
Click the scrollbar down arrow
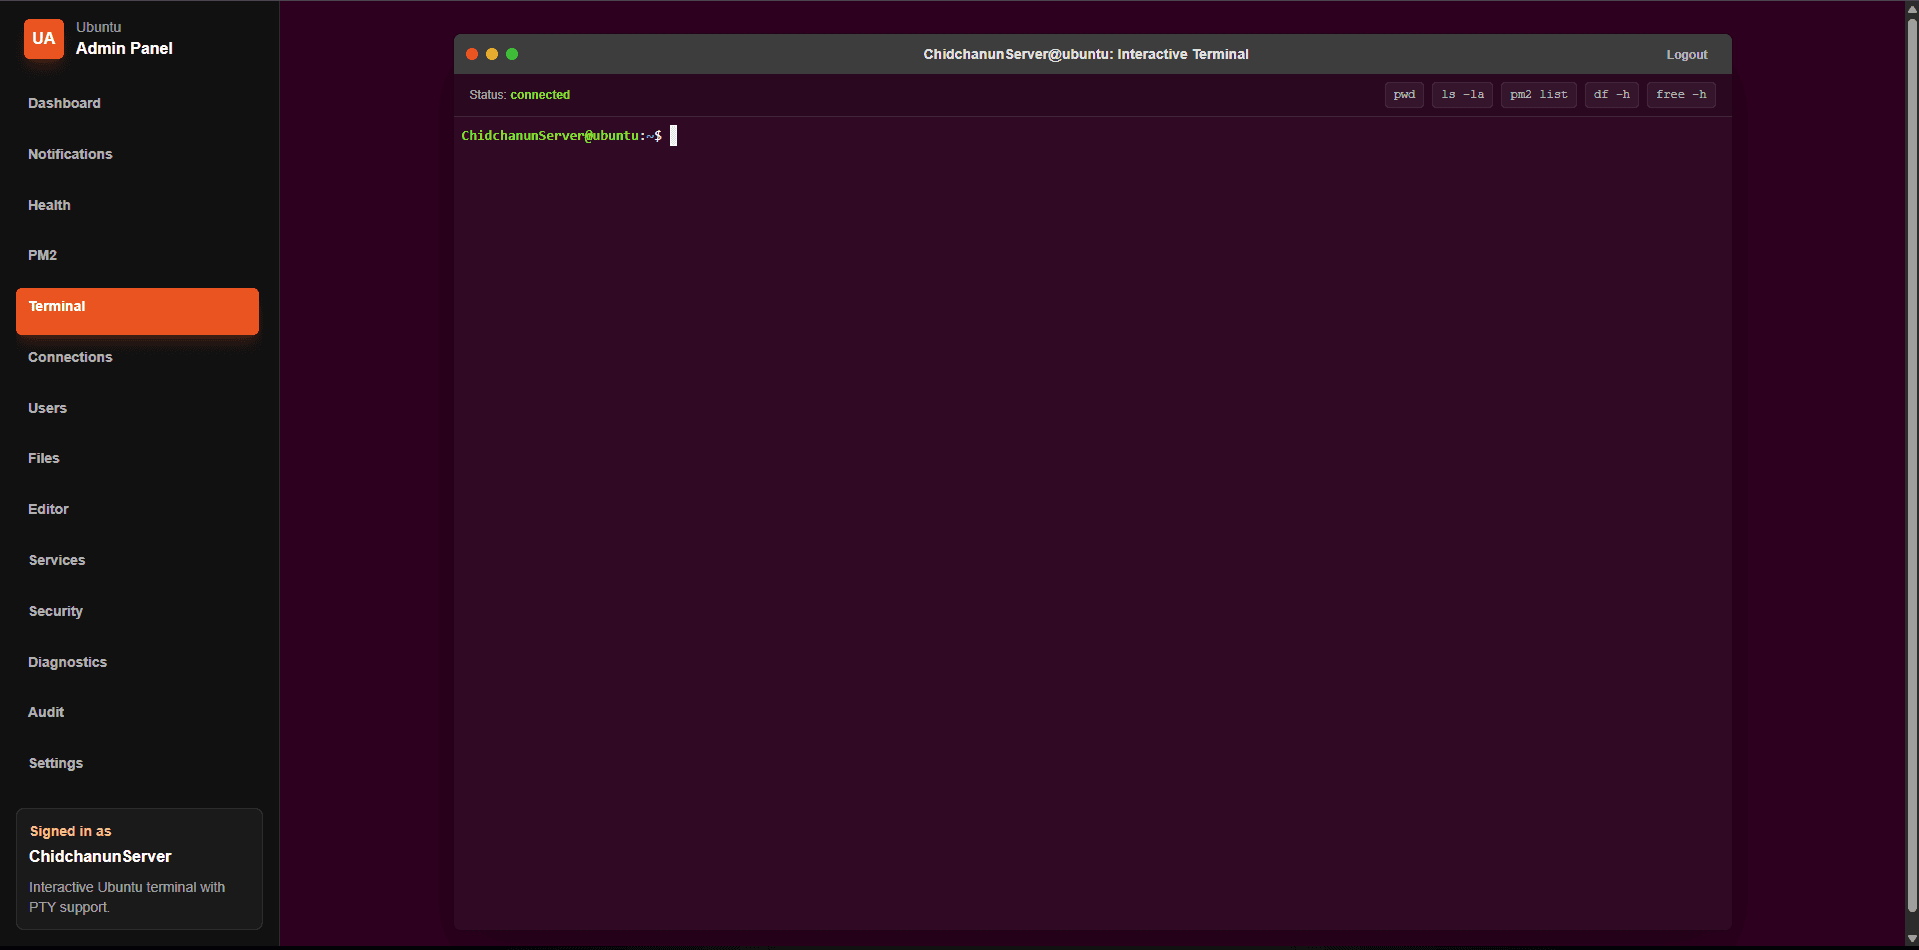pyautogui.click(x=1912, y=939)
